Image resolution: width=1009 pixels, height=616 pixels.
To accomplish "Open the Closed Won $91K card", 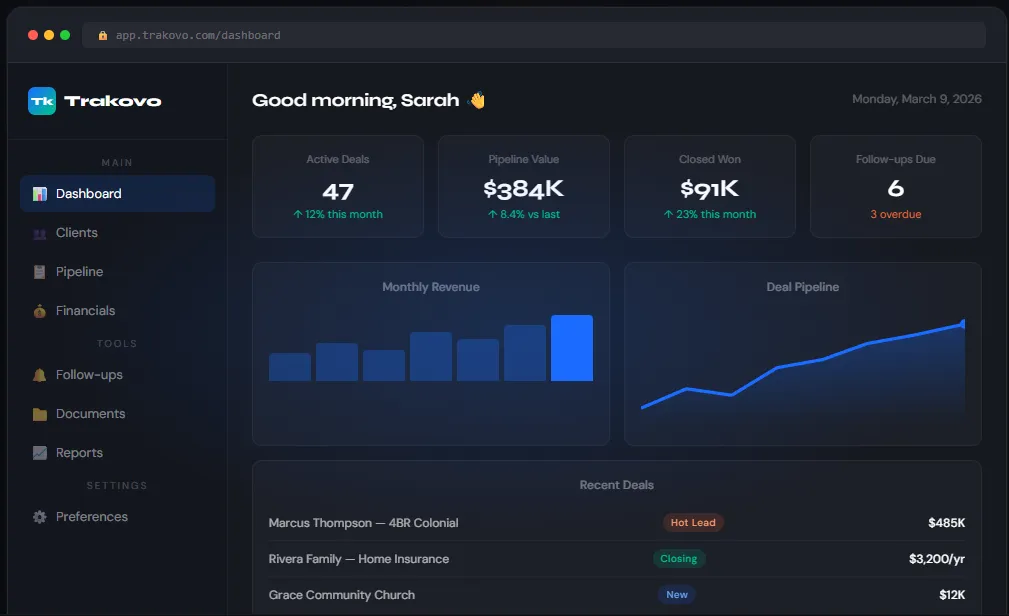I will point(710,186).
